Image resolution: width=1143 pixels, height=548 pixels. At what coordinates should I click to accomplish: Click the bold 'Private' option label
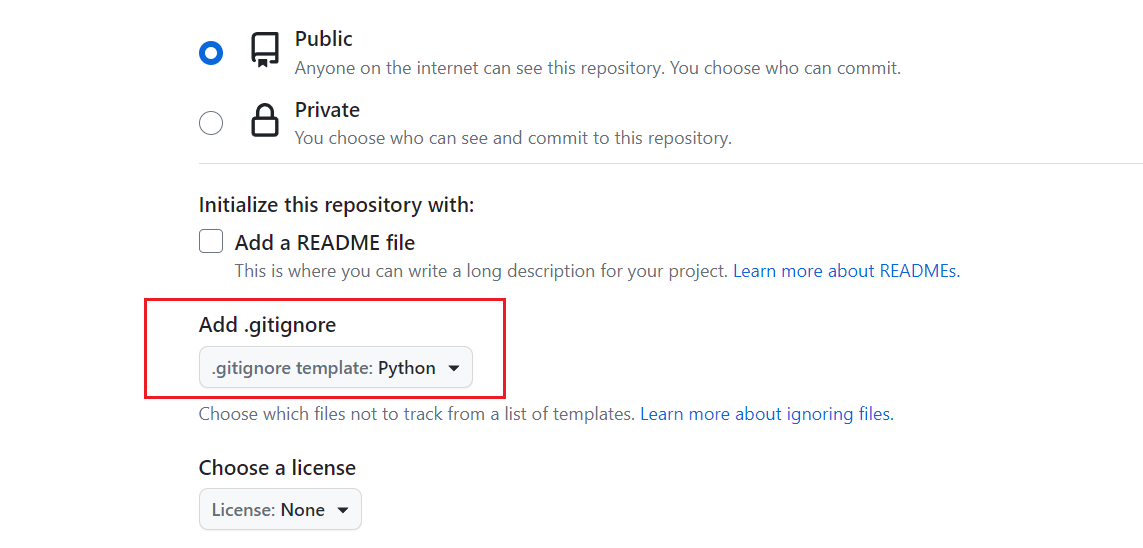coord(327,110)
